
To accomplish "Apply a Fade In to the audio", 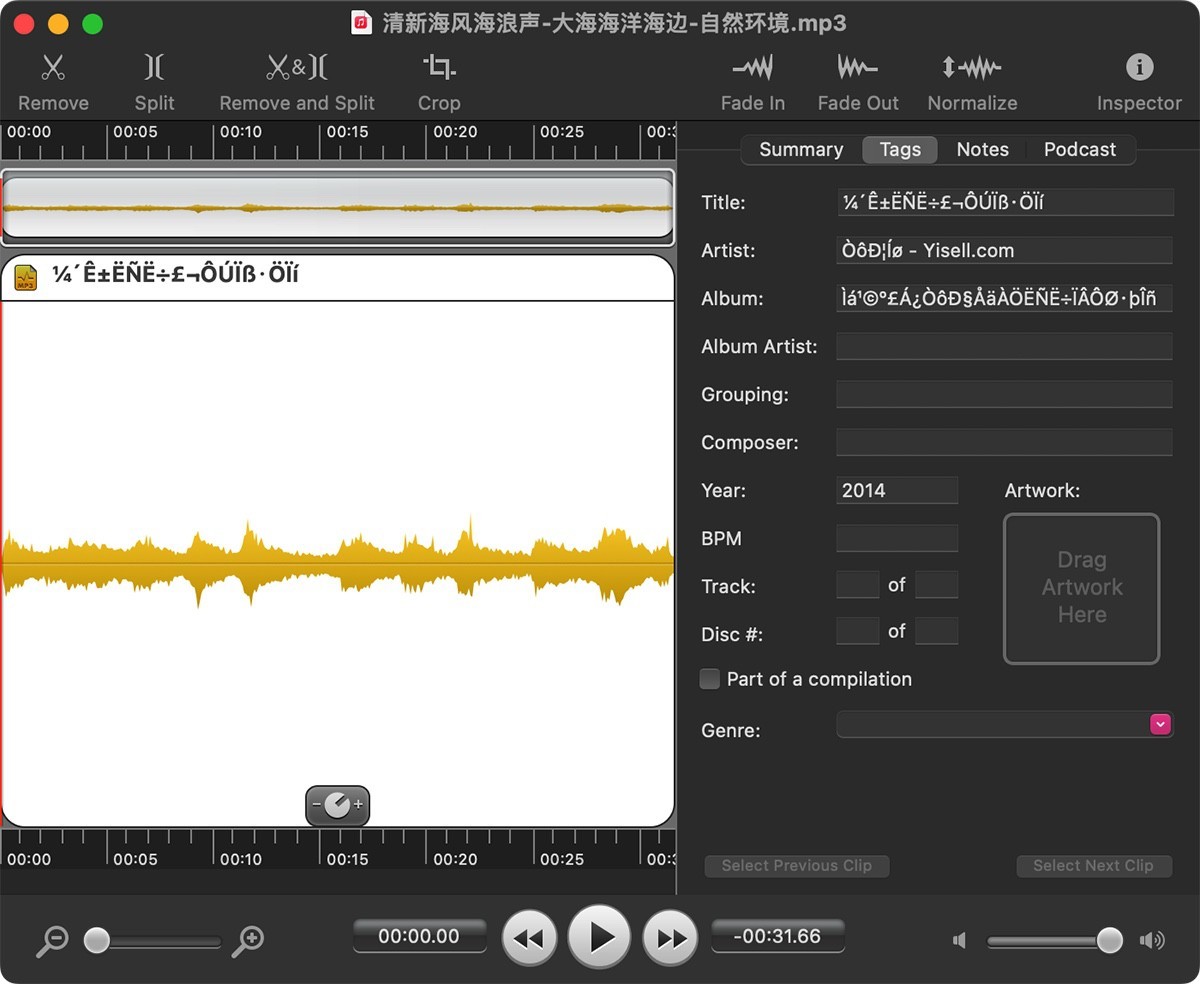I will (x=753, y=80).
